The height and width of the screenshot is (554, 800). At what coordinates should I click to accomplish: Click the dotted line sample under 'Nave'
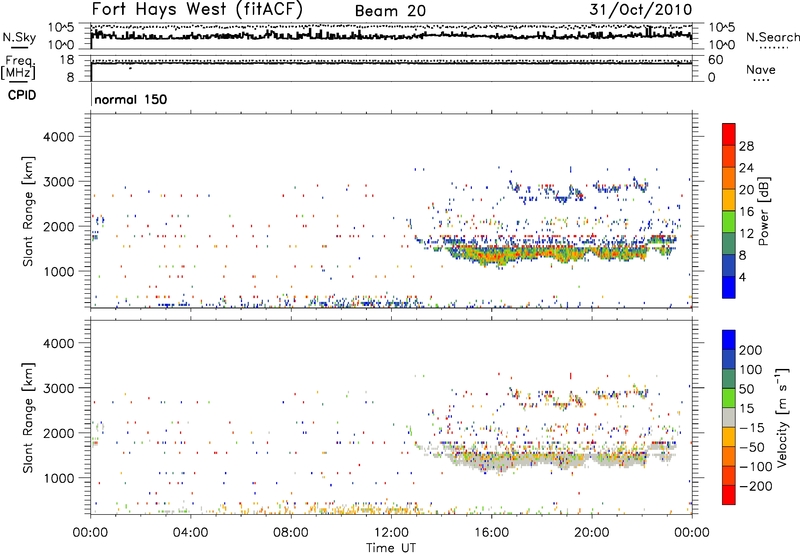761,80
